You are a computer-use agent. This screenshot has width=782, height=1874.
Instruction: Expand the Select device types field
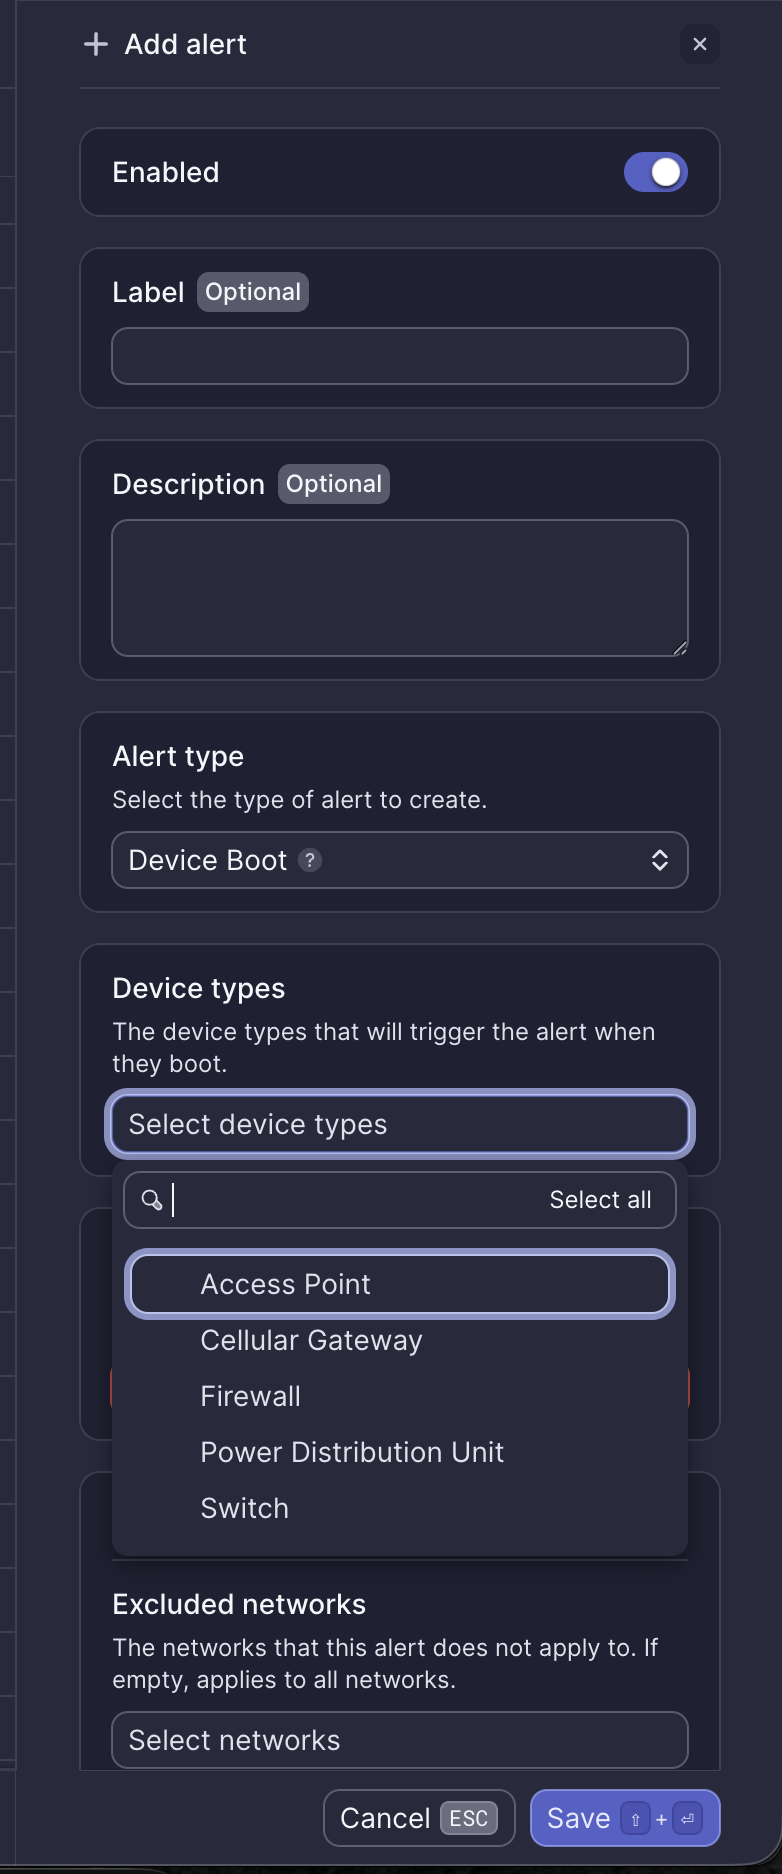[400, 1124]
